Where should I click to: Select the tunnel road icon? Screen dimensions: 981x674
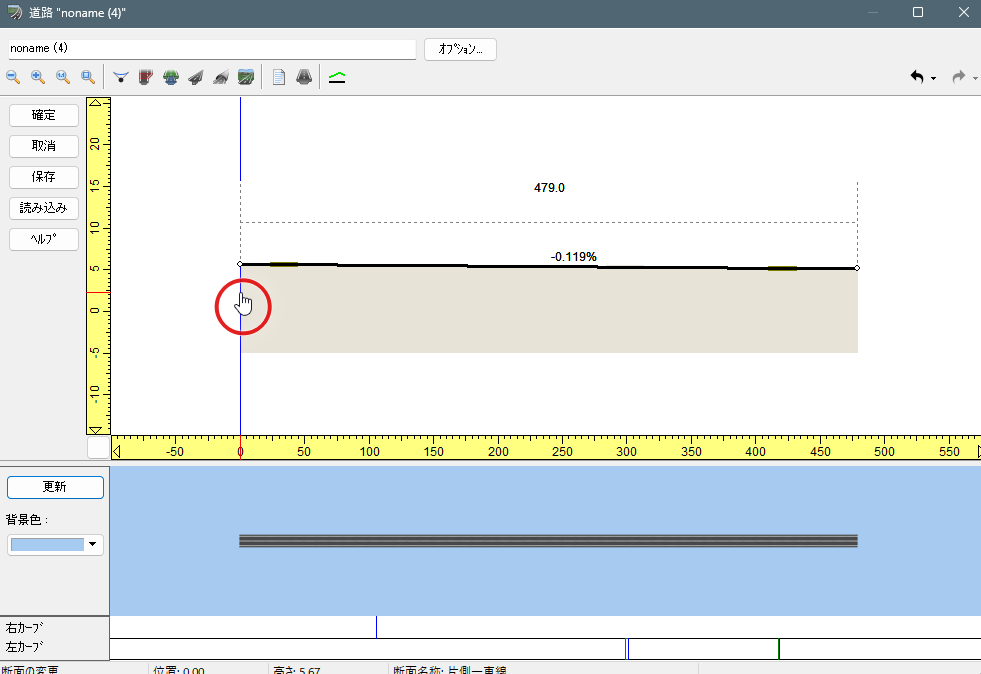click(221, 78)
